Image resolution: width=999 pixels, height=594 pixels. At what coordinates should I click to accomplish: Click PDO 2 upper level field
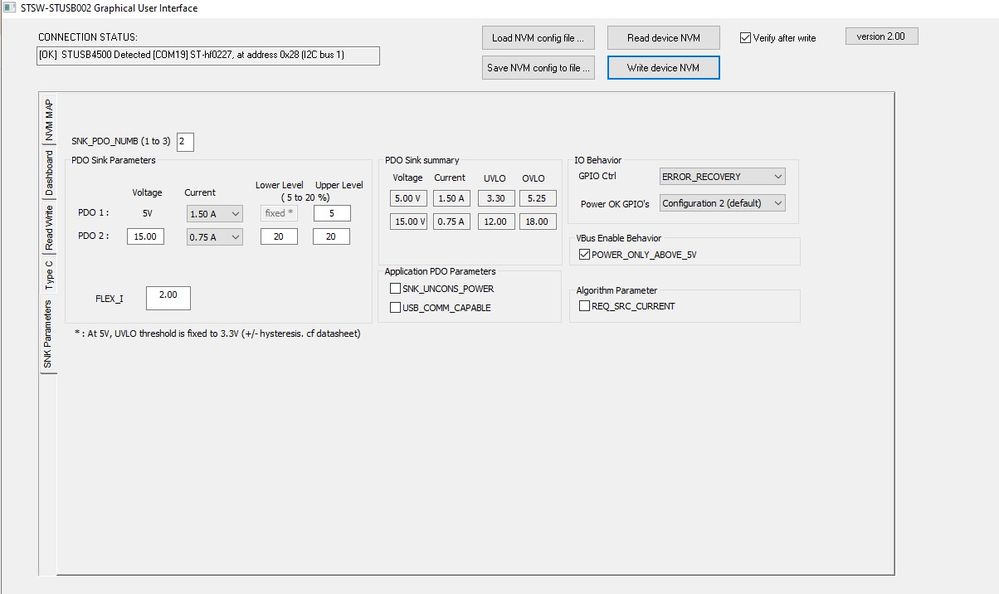pyautogui.click(x=331, y=236)
